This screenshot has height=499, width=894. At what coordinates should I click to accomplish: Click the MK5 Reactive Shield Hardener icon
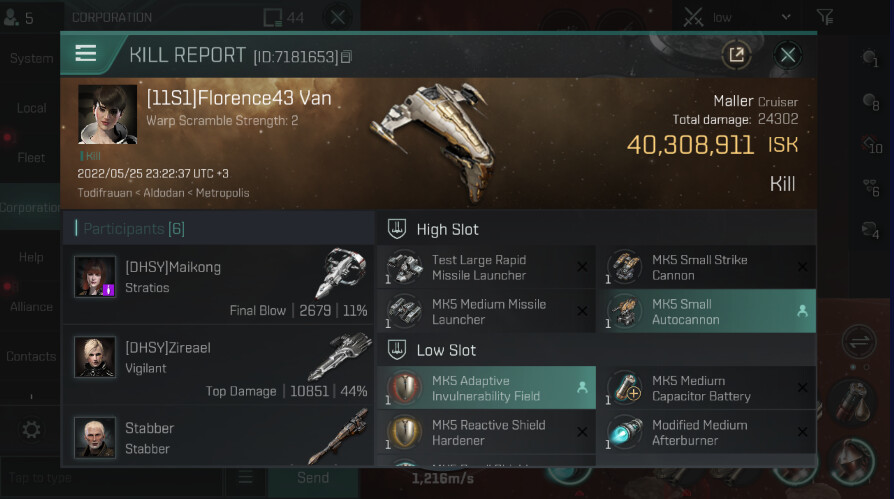click(404, 432)
